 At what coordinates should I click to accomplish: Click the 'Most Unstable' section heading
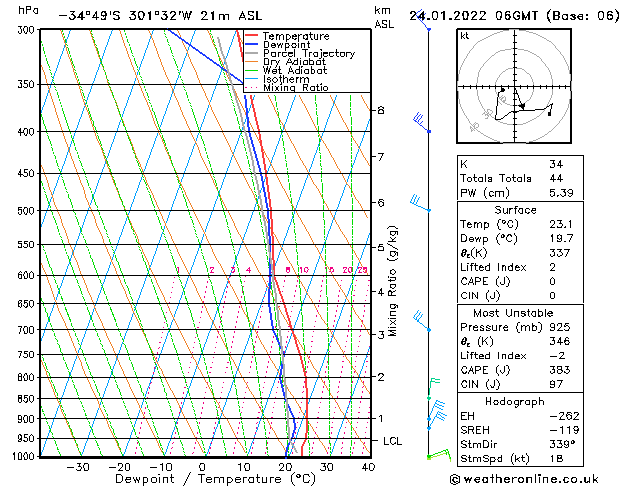pos(513,313)
